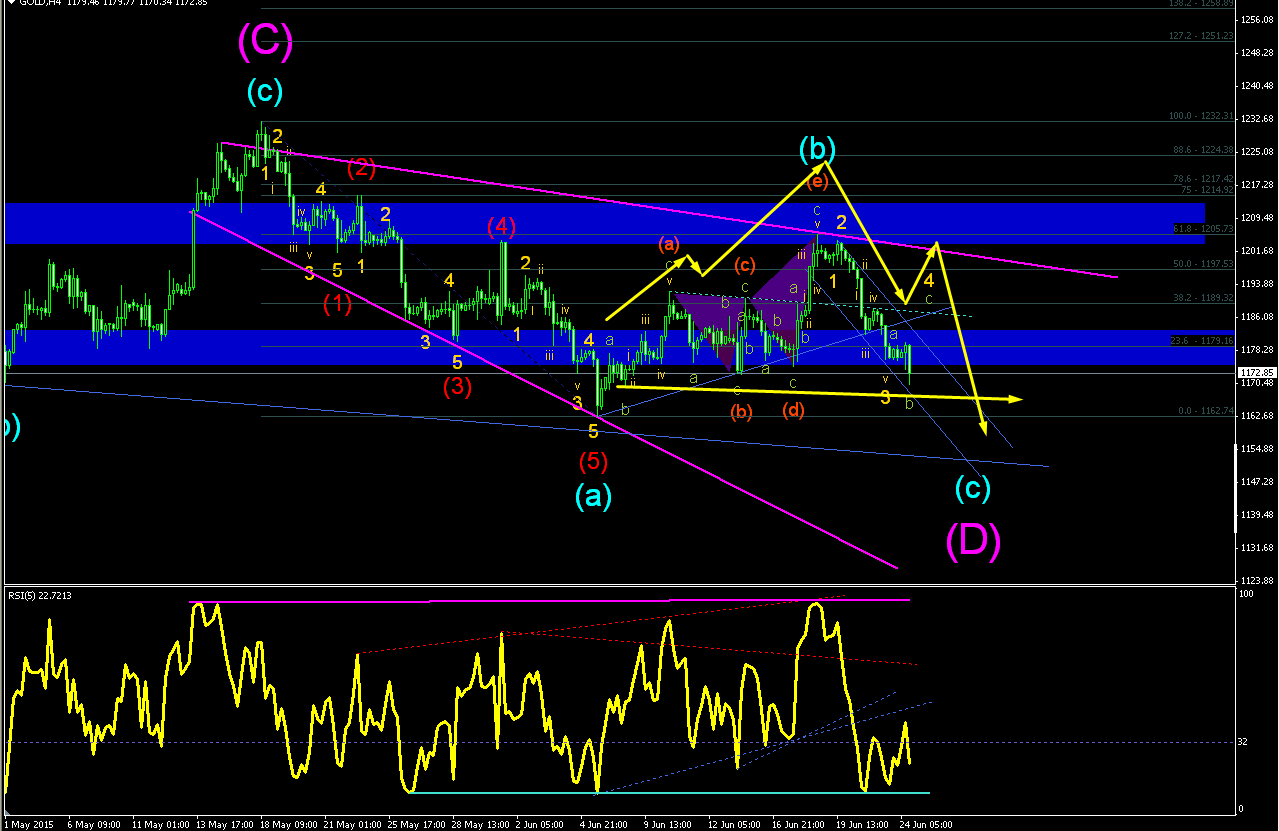Click 1178.28 on the price axis
1279x831 pixels.
1257,350
